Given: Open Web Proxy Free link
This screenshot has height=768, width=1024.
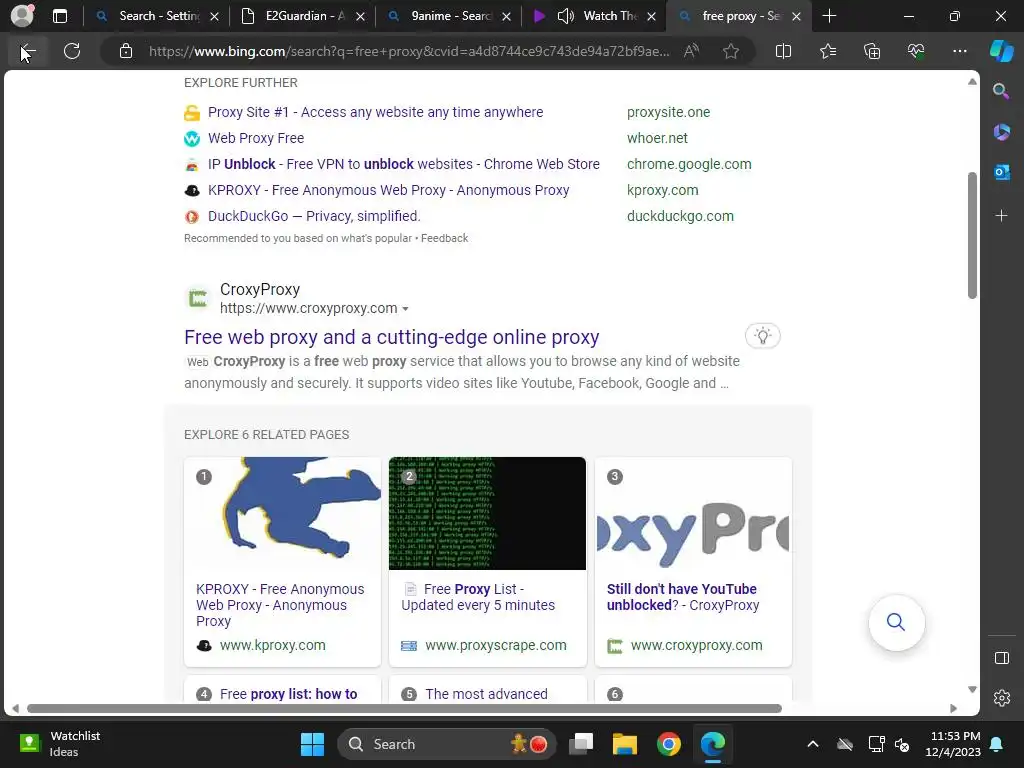Looking at the screenshot, I should click(x=256, y=138).
